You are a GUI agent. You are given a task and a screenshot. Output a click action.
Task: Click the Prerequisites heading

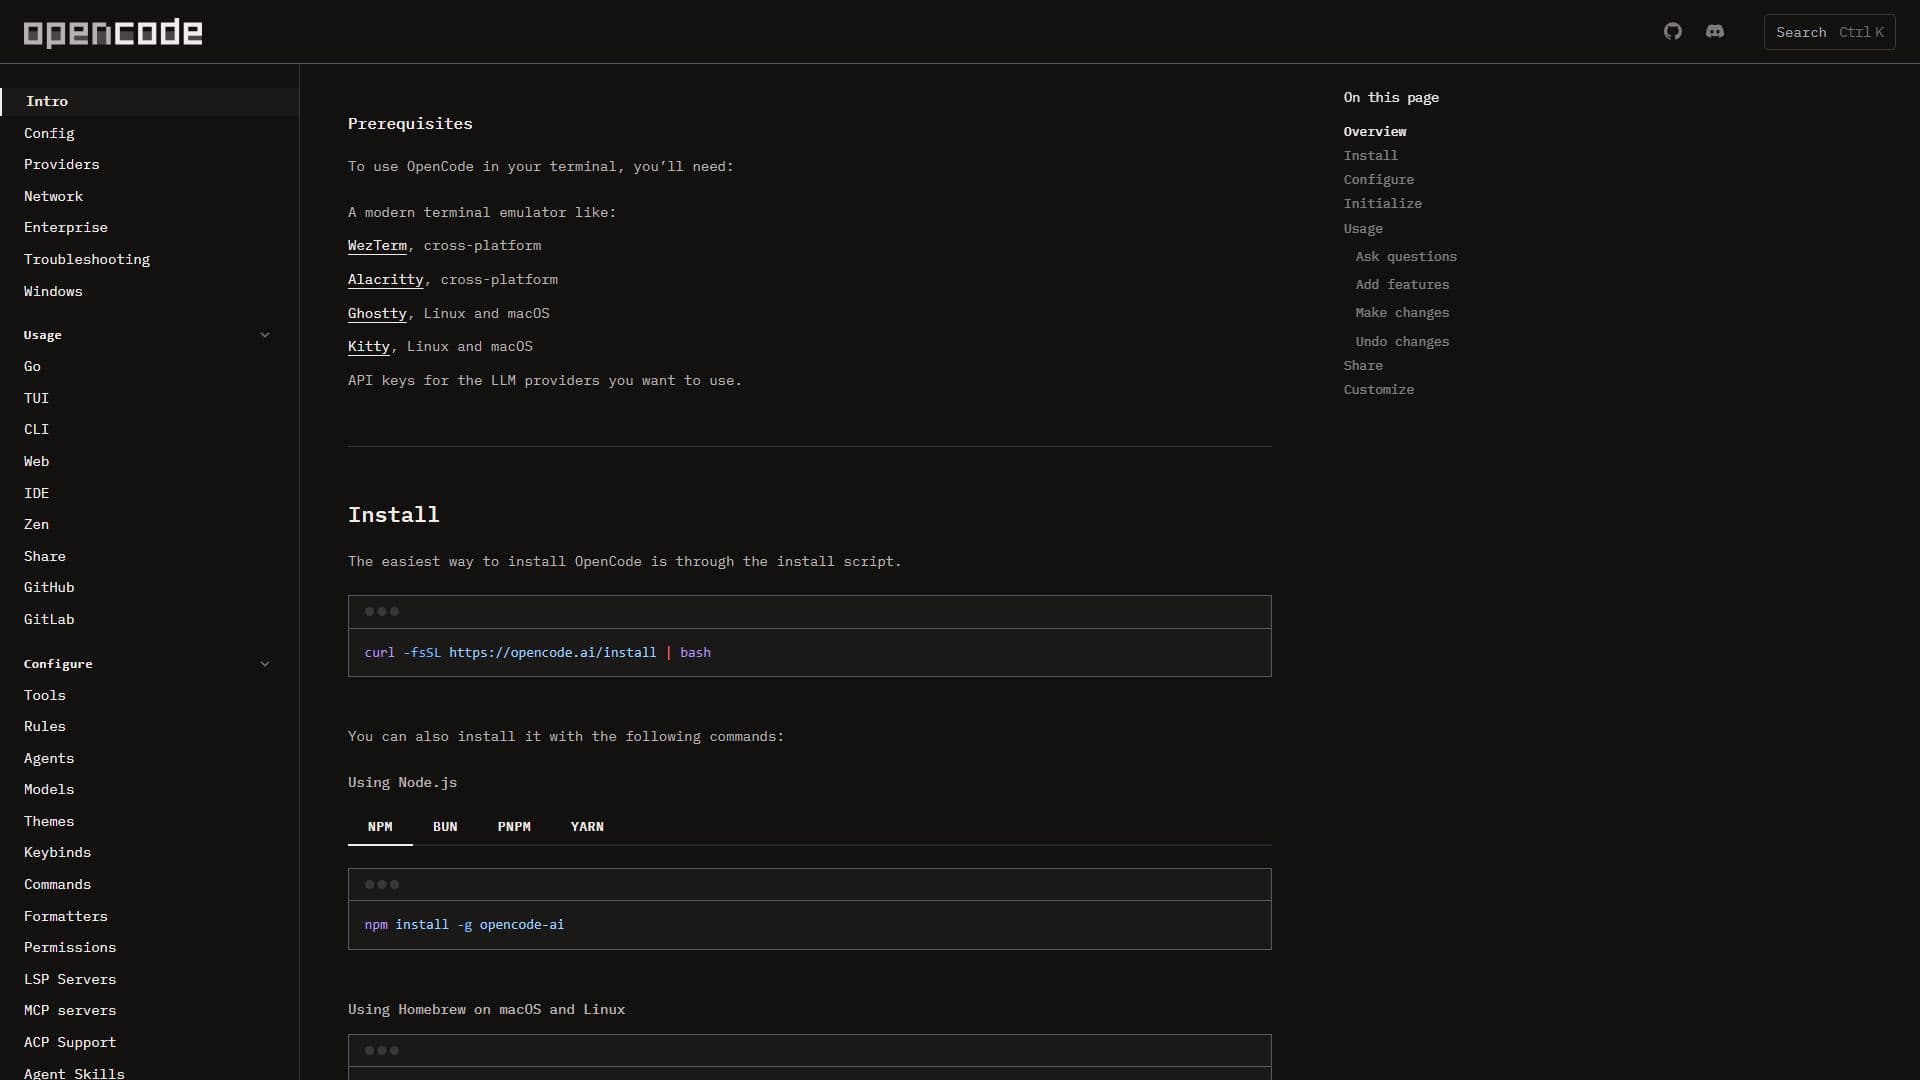pos(410,124)
